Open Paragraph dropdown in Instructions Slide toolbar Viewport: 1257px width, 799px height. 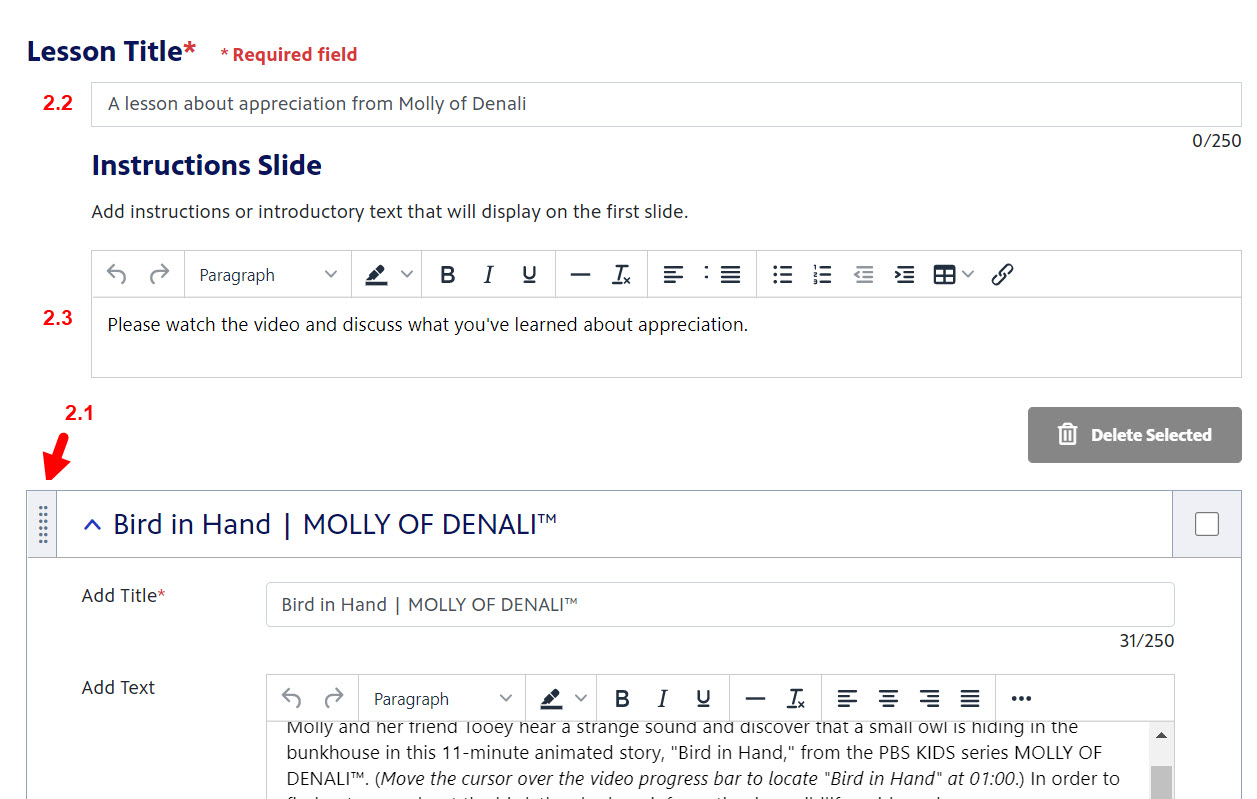tap(268, 275)
